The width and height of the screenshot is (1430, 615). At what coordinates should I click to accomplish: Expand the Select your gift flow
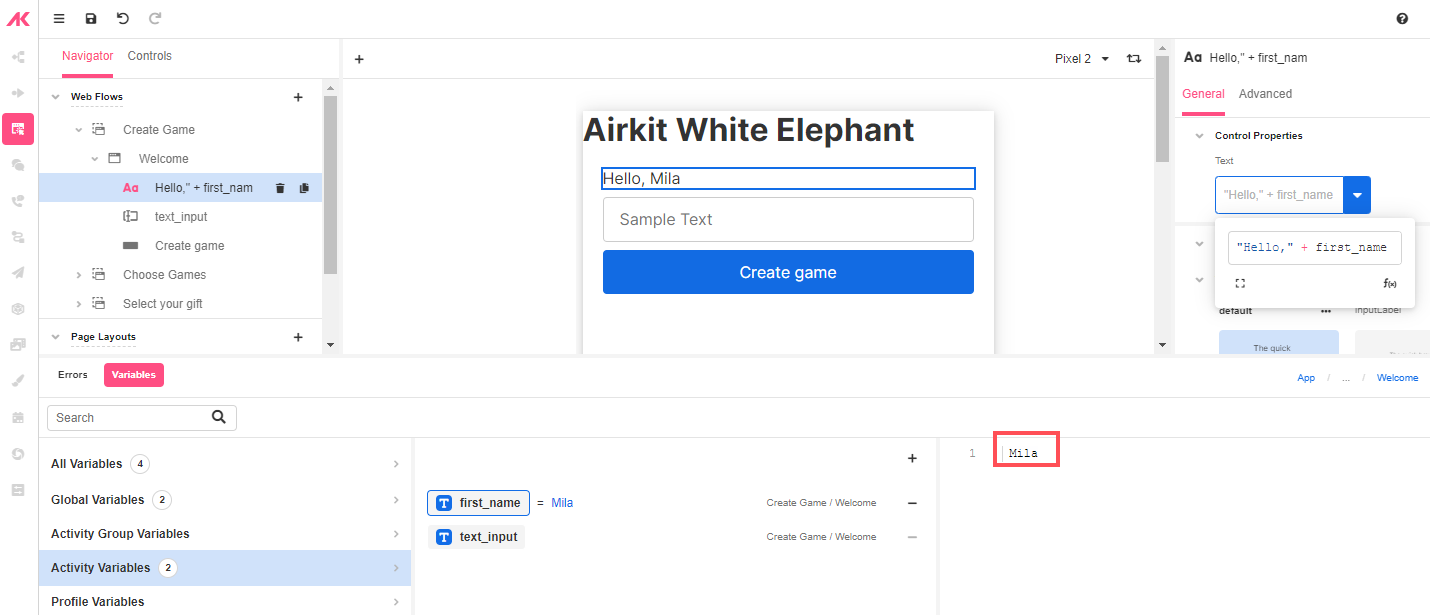tap(79, 304)
